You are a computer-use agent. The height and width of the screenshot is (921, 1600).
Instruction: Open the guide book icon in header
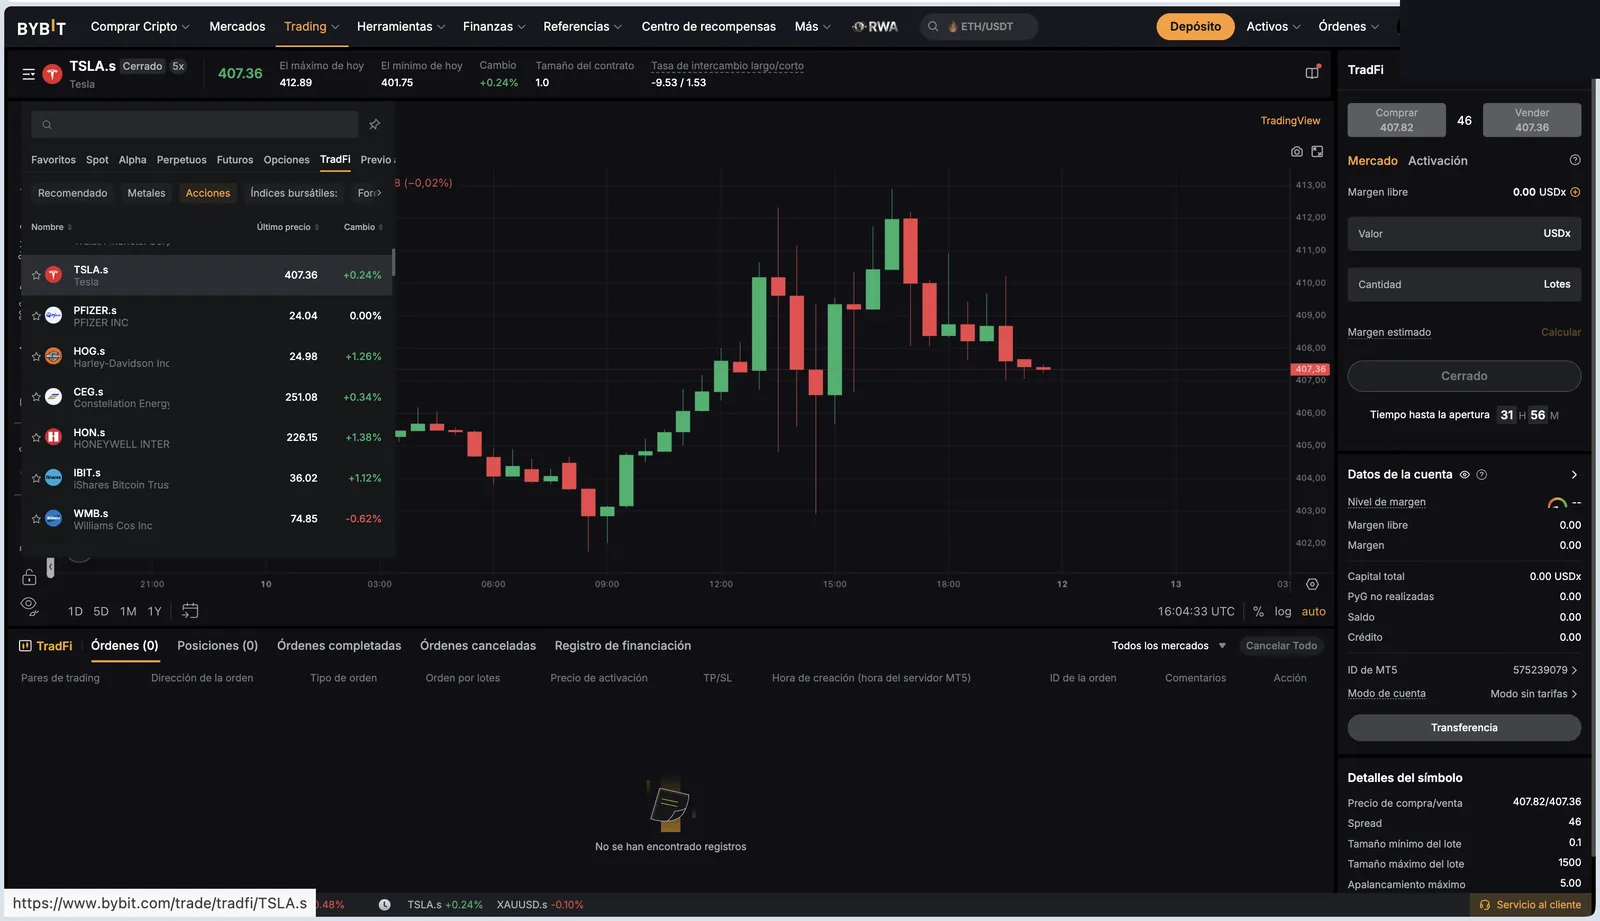(1312, 72)
